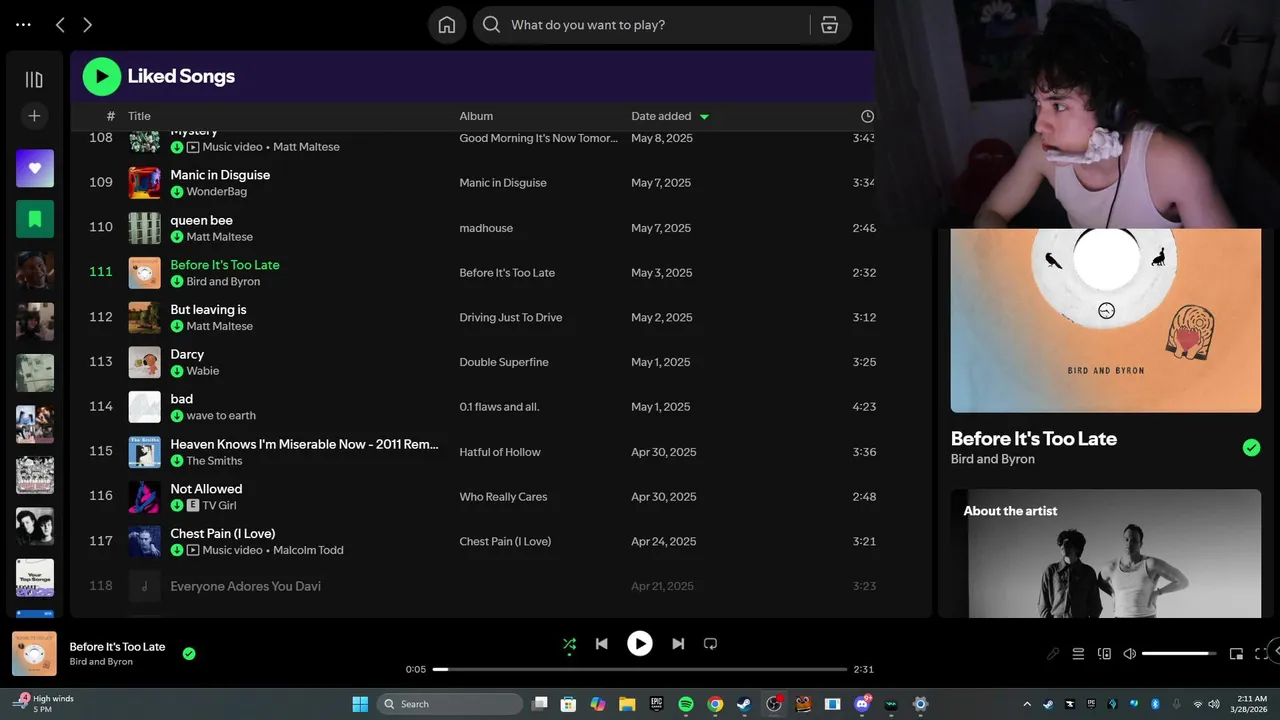The height and width of the screenshot is (720, 1280).
Task: Select the track But leaving is
Action: (x=208, y=310)
